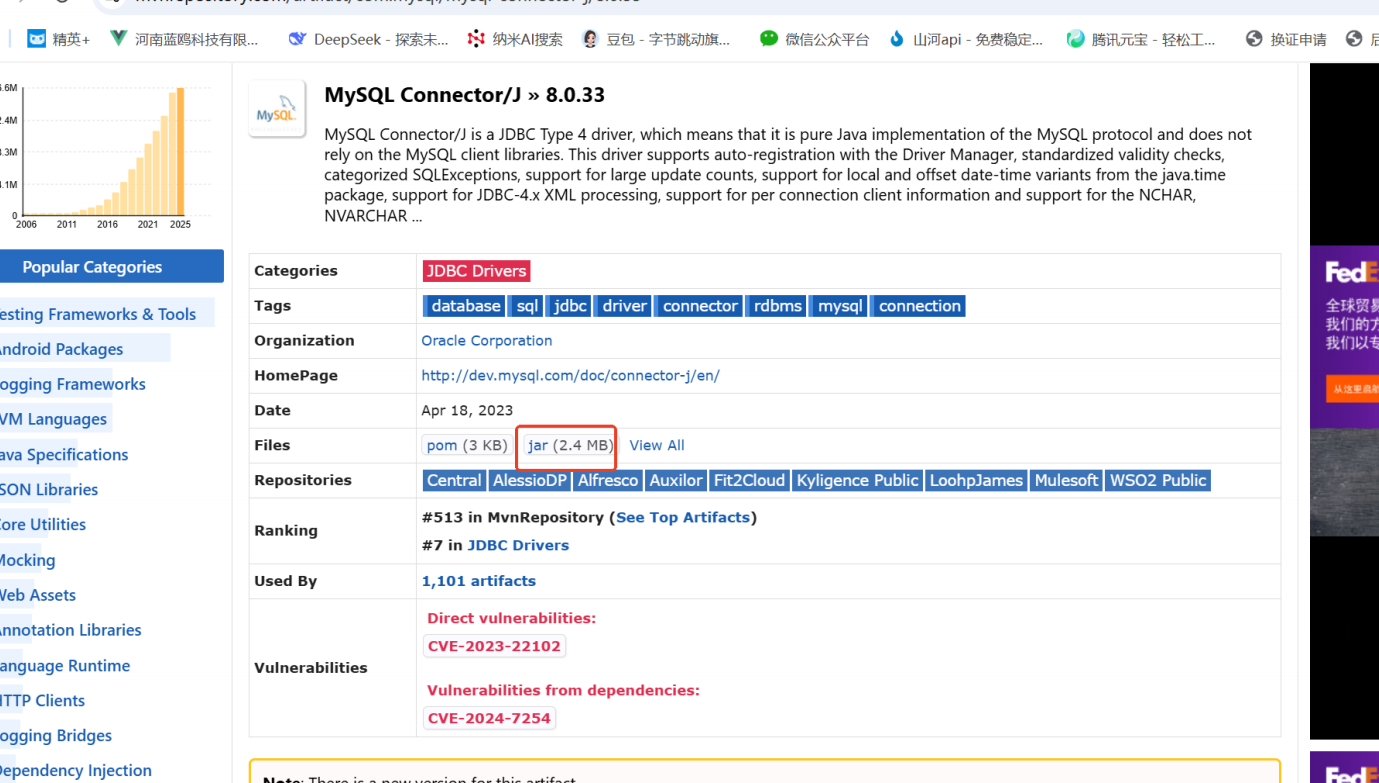This screenshot has width=1379, height=783.
Task: Open the Central repository
Action: 454,481
